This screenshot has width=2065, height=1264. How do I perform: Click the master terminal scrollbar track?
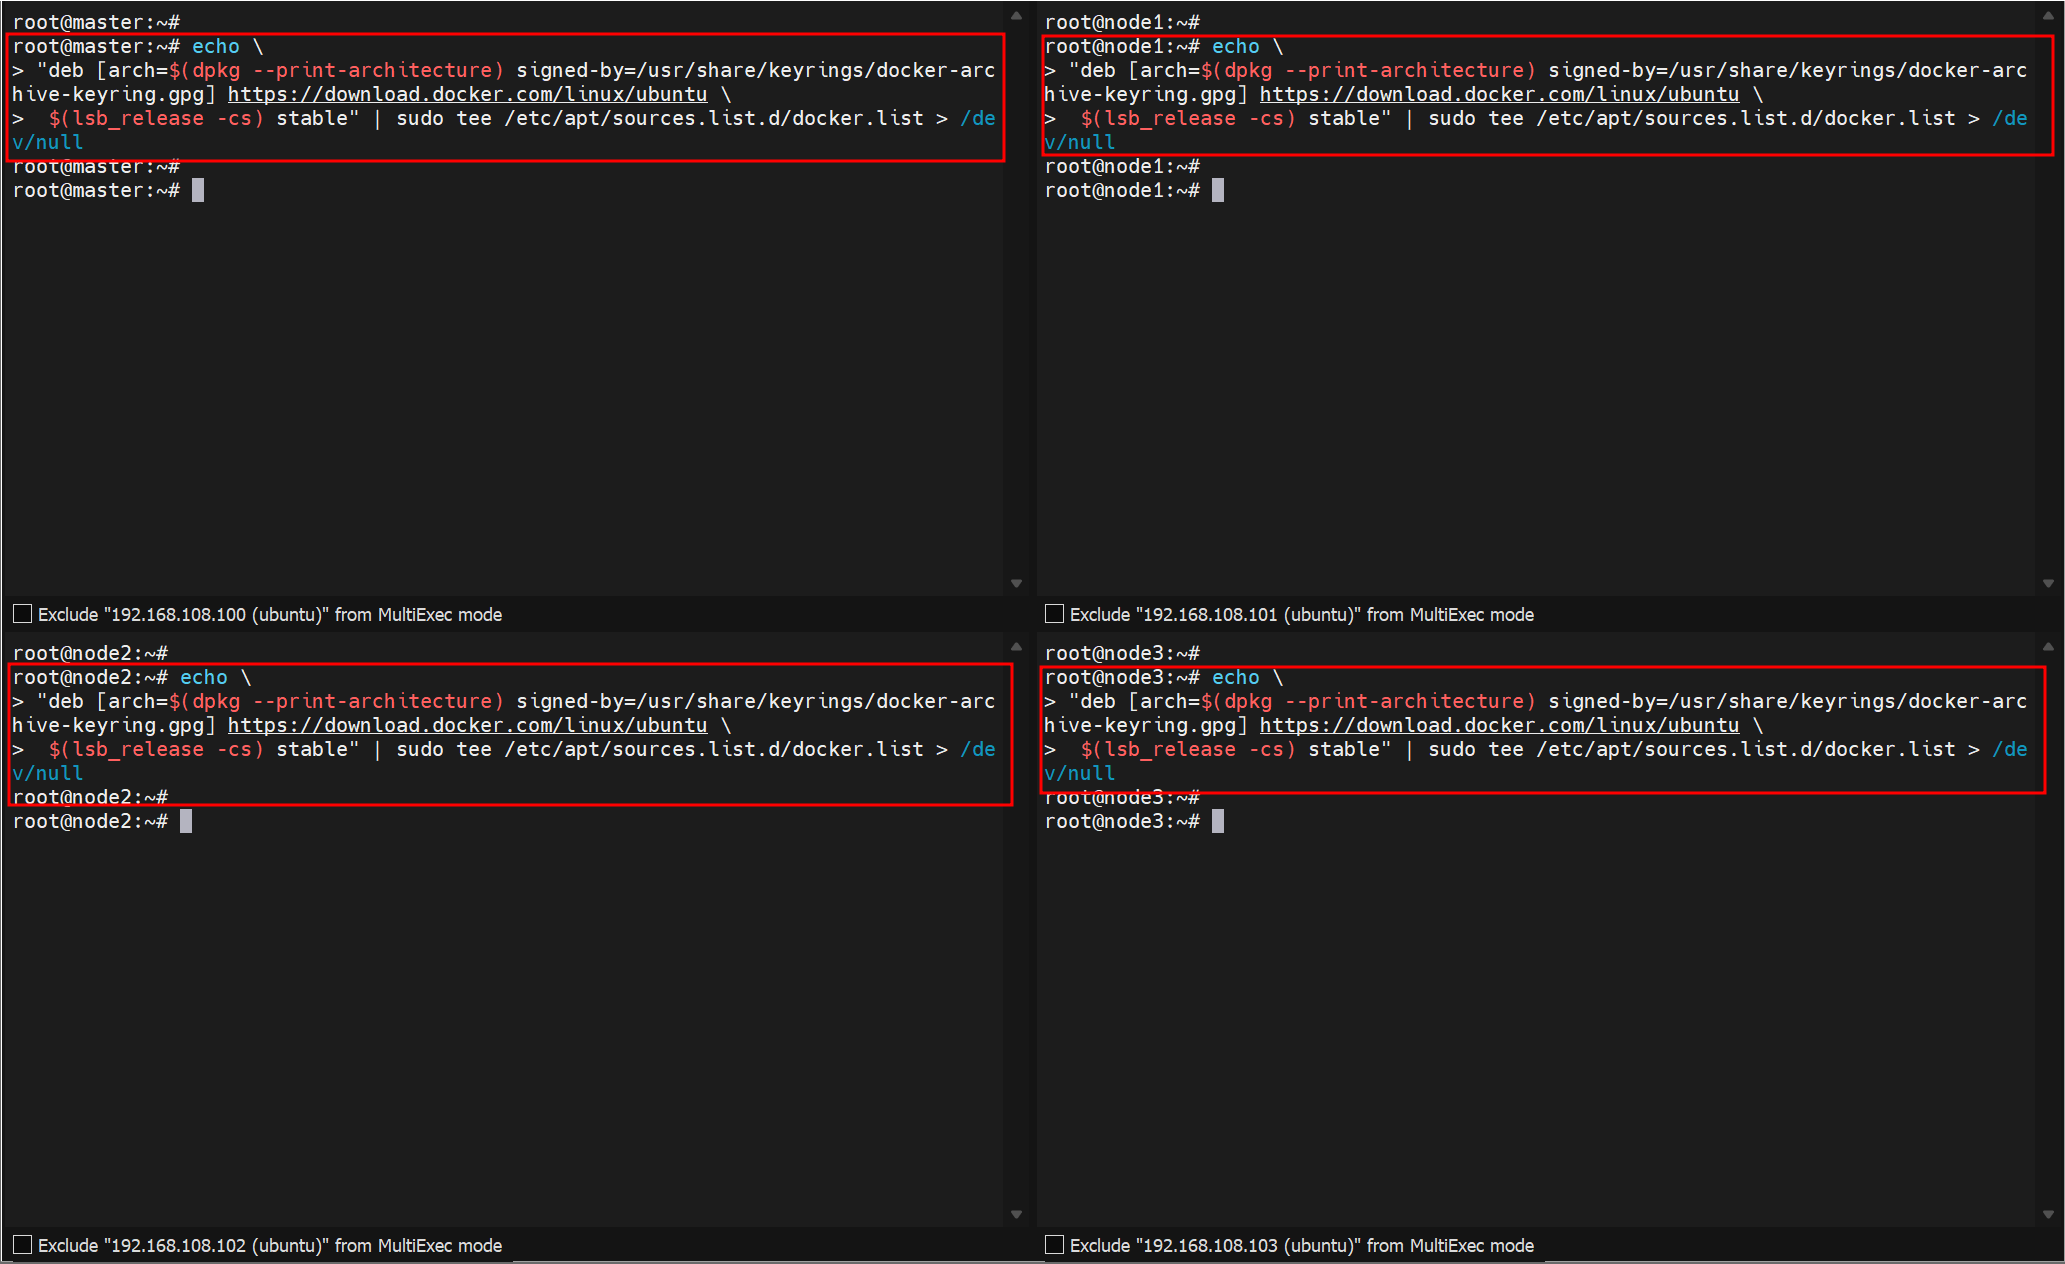[x=1016, y=300]
